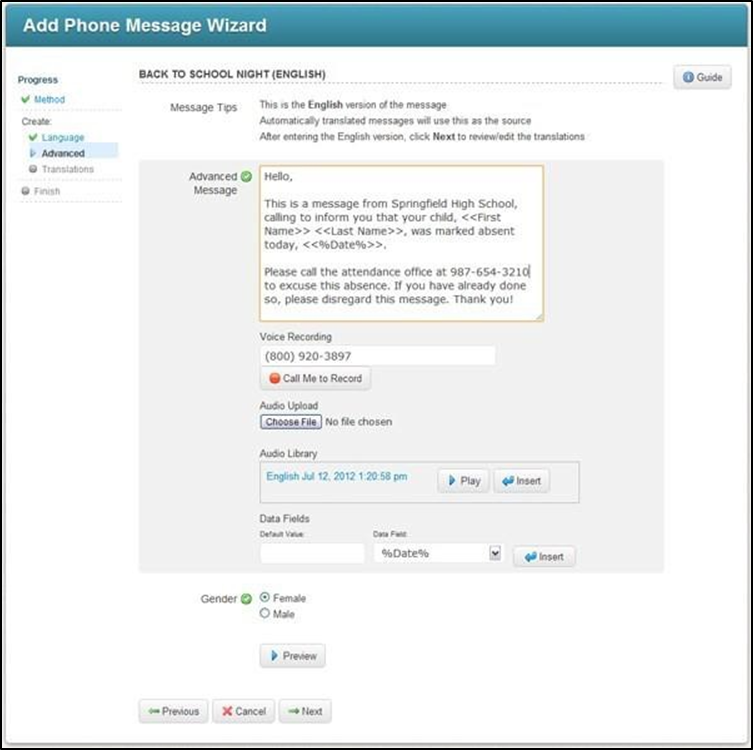Click the Preview button
Viewport: 753px width, 750px height.
pos(292,656)
